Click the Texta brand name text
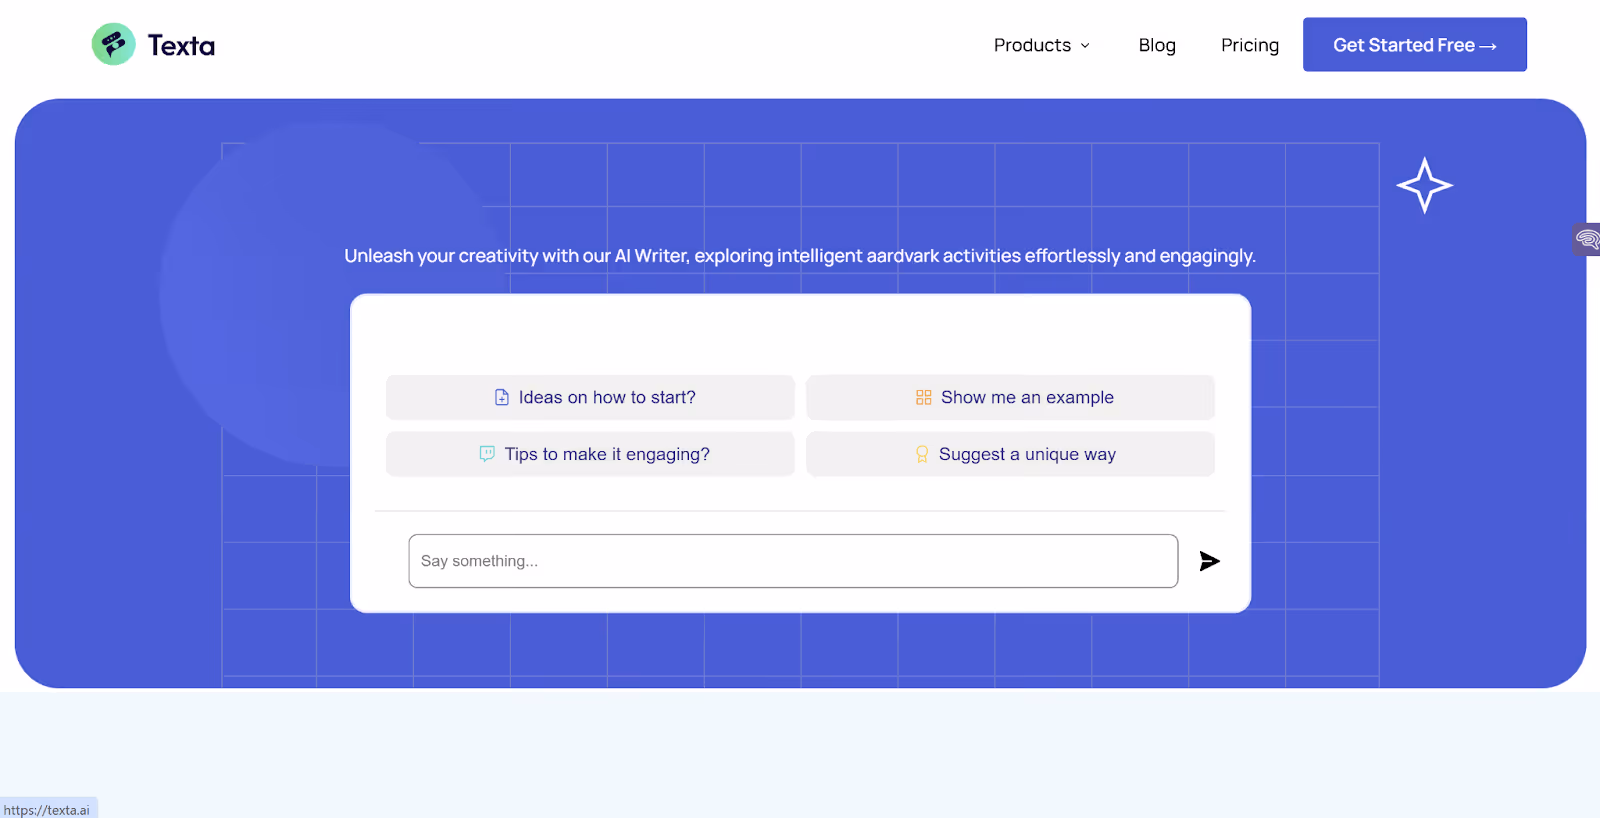Viewport: 1600px width, 818px height. (x=181, y=46)
